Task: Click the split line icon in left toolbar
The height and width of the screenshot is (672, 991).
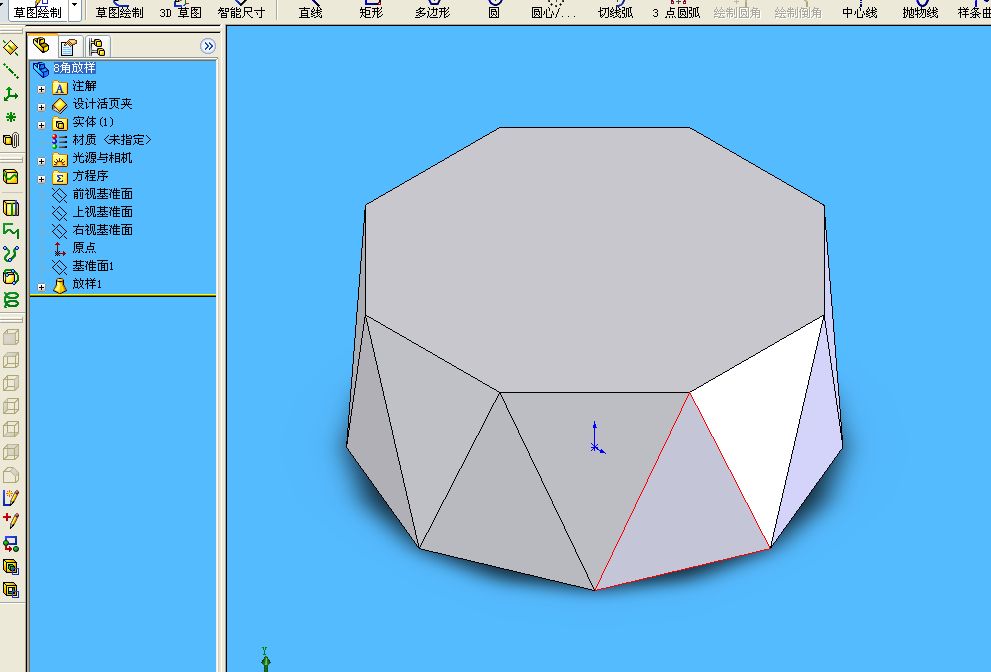Action: (11, 208)
